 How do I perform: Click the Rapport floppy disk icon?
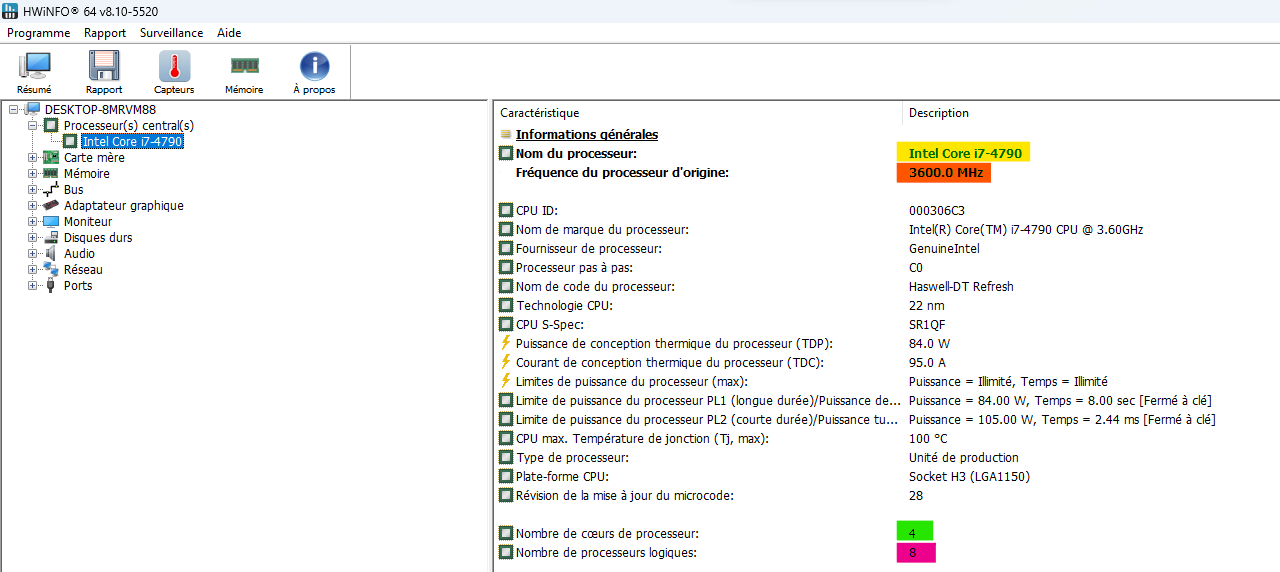pyautogui.click(x=104, y=72)
